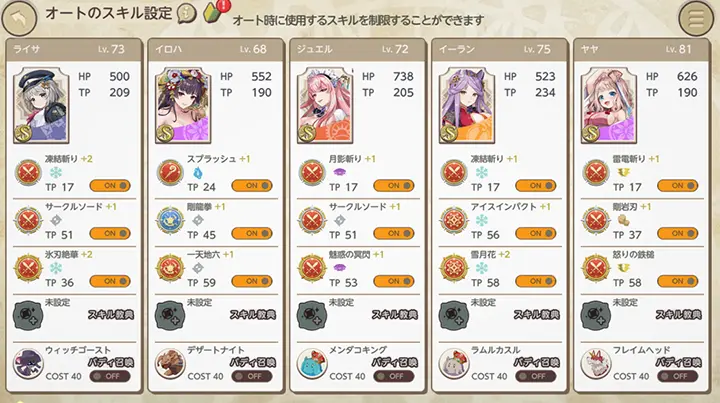720x403 pixels.
Task: Click イロハ's スプラッシュ skill icon
Action: tap(170, 173)
